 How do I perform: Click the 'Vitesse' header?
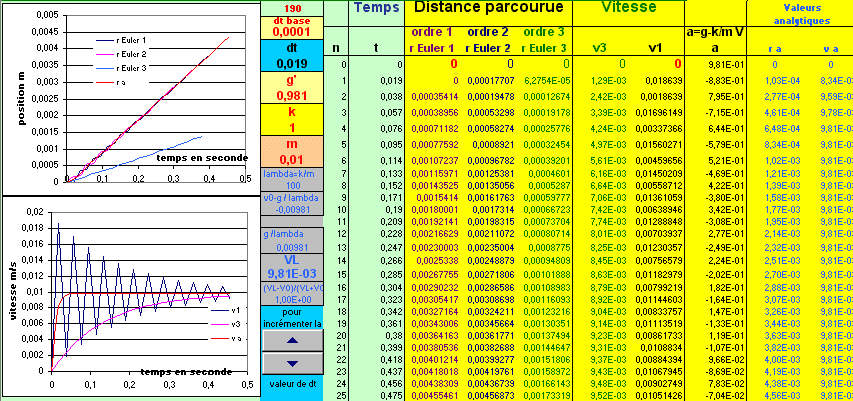(628, 7)
